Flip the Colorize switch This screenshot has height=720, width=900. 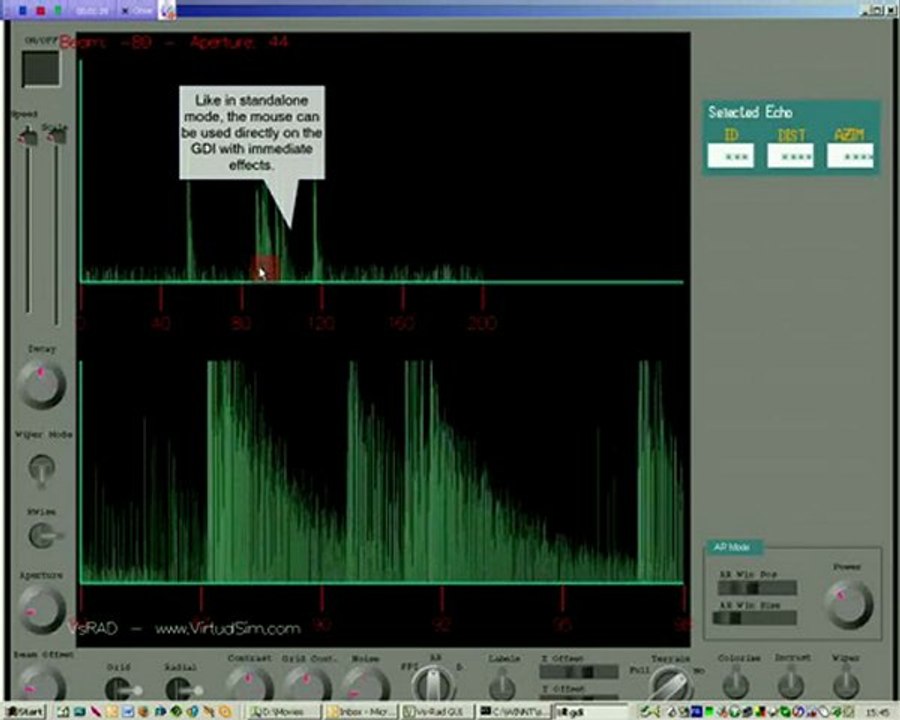(735, 684)
